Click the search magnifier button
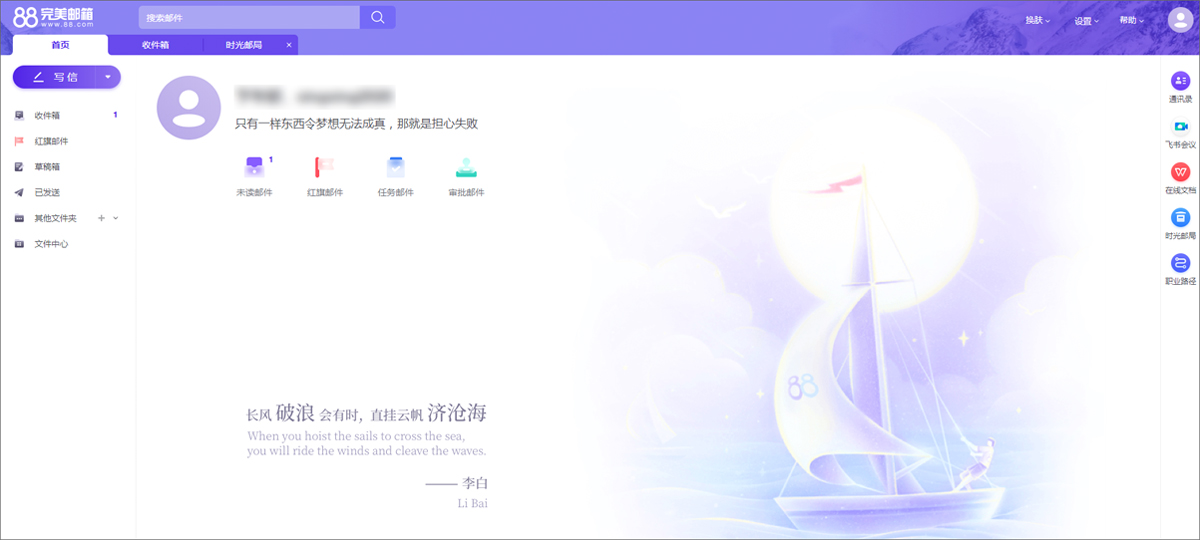The width and height of the screenshot is (1200, 540). 377,17
